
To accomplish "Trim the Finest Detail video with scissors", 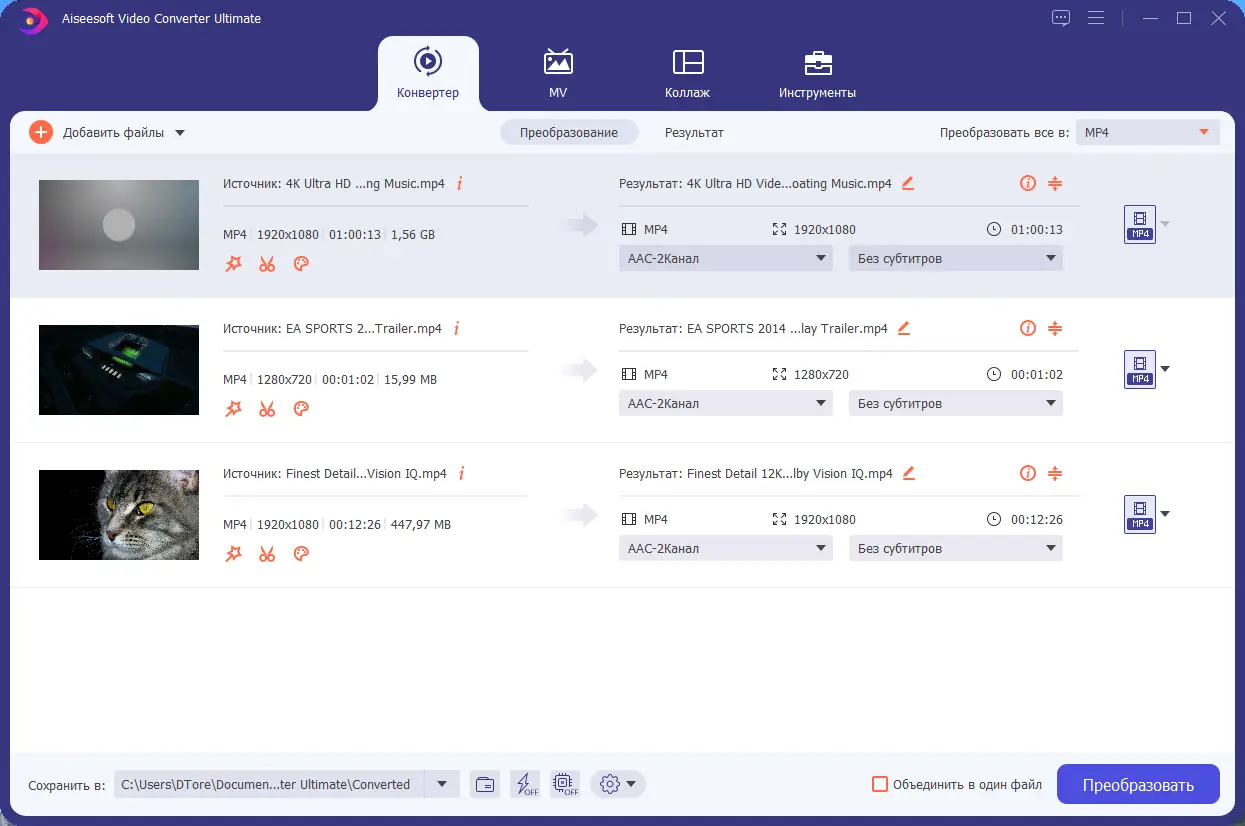I will coord(267,553).
